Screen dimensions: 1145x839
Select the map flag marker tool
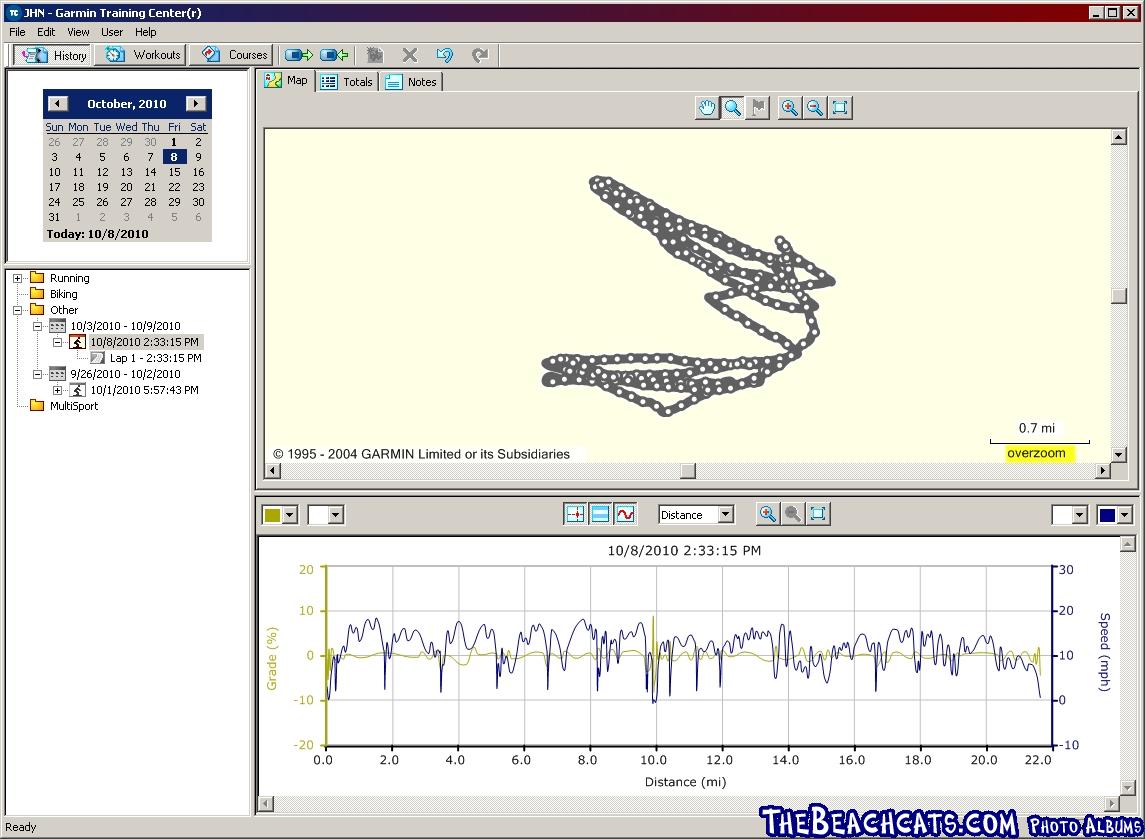click(x=758, y=108)
